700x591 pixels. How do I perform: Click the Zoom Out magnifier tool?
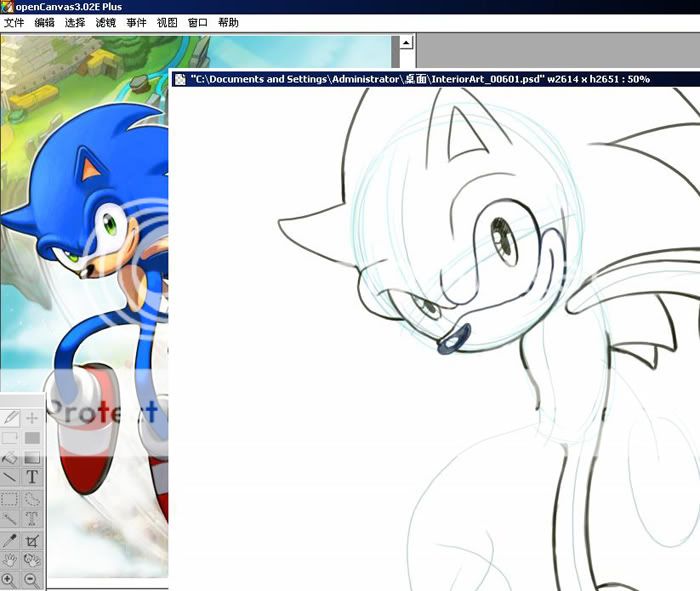32,580
